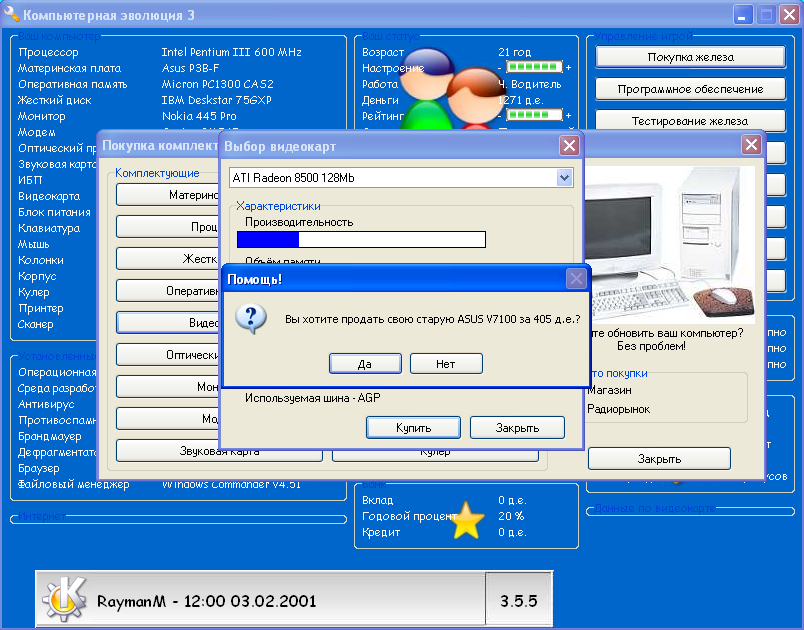Click the Micron PC1300 CAS2 memory value
Image resolution: width=804 pixels, height=630 pixels.
(x=217, y=84)
